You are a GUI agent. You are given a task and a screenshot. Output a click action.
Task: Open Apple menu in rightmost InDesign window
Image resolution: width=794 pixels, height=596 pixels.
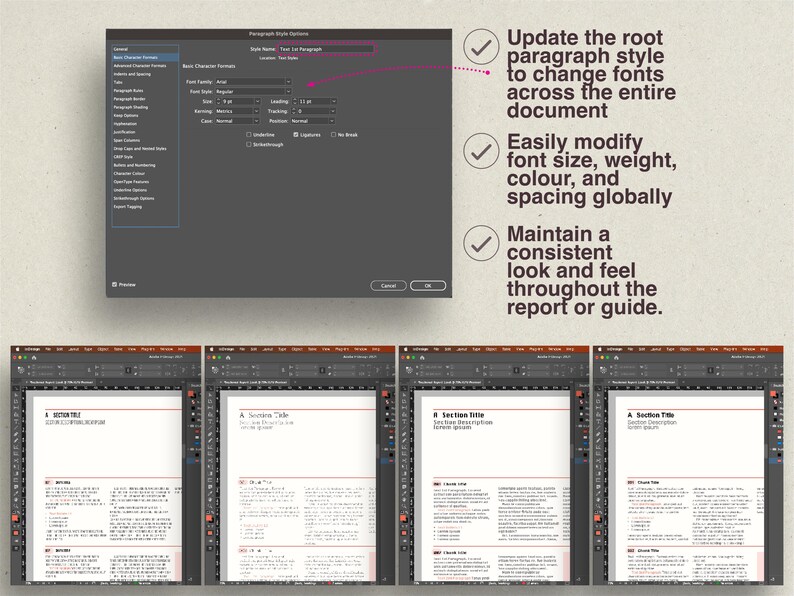pyautogui.click(x=599, y=349)
